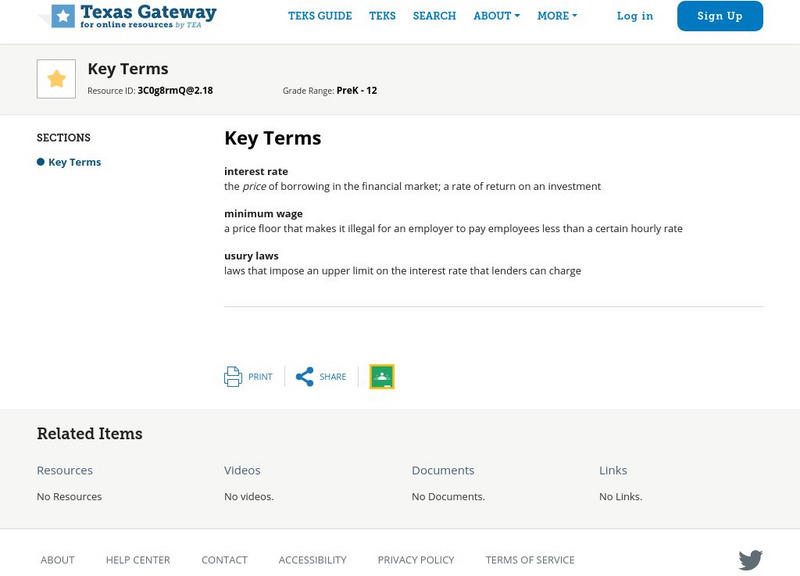This screenshot has width=800, height=576.
Task: Open the TEKS navigation item
Action: pyautogui.click(x=382, y=16)
